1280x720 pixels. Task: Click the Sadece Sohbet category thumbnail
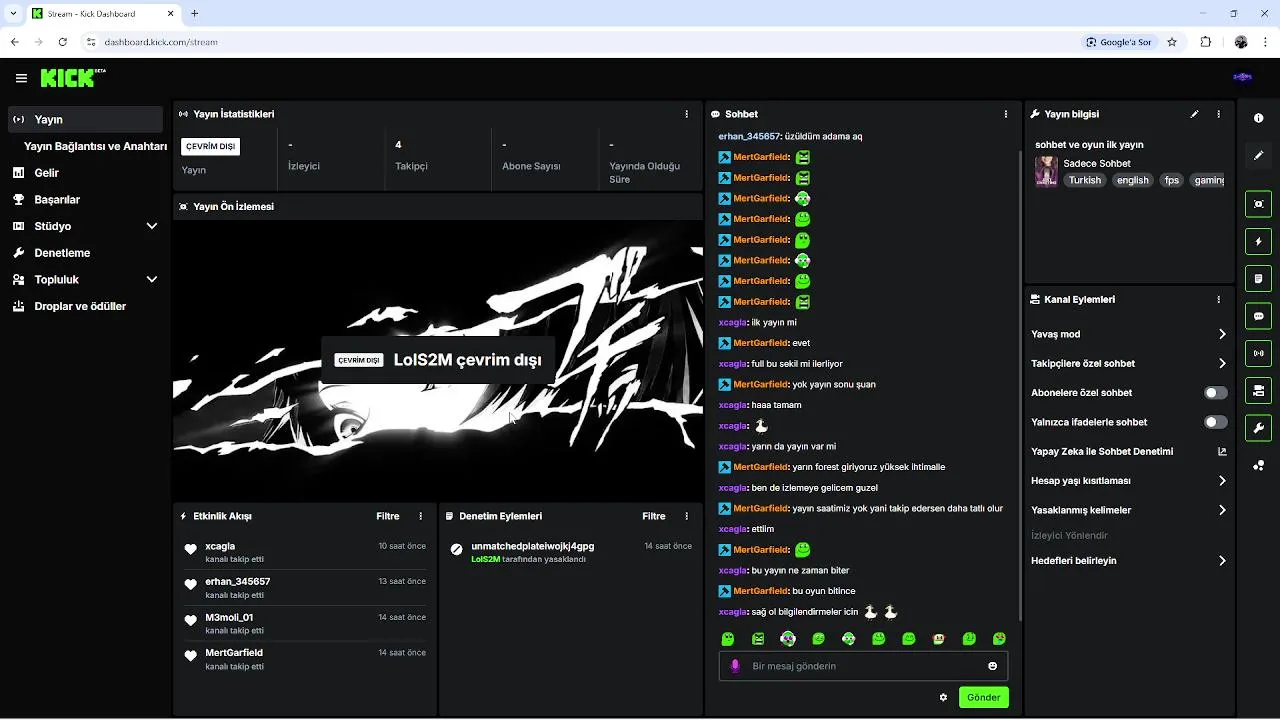[x=1046, y=171]
